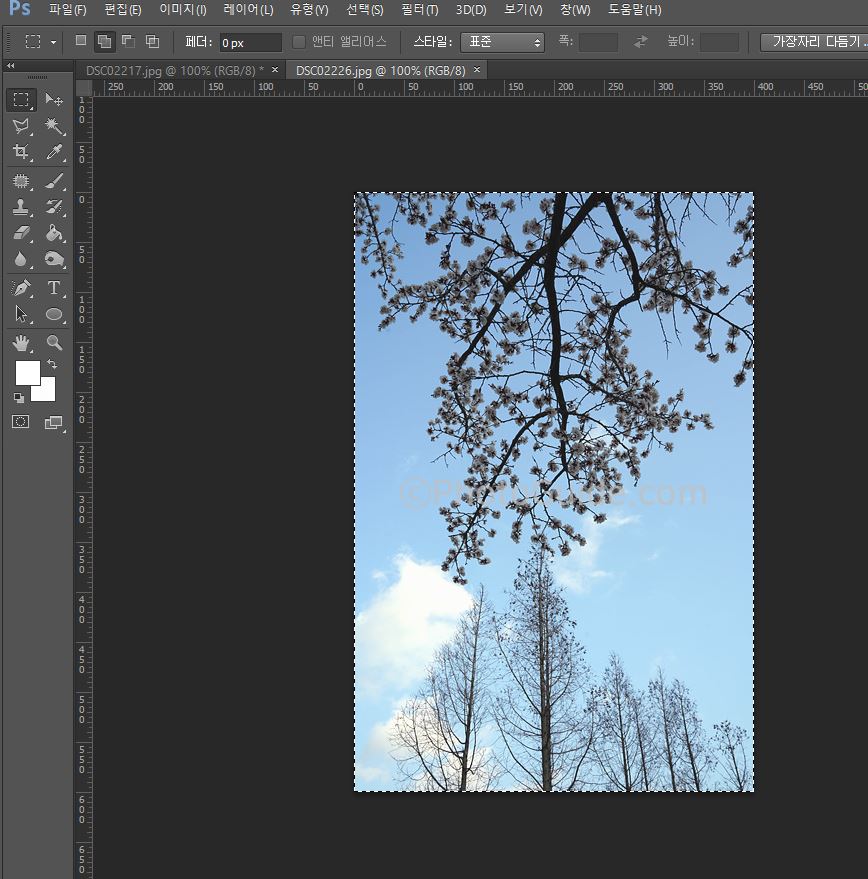Image resolution: width=868 pixels, height=879 pixels.
Task: Open the 도움말(H) menu
Action: (635, 10)
